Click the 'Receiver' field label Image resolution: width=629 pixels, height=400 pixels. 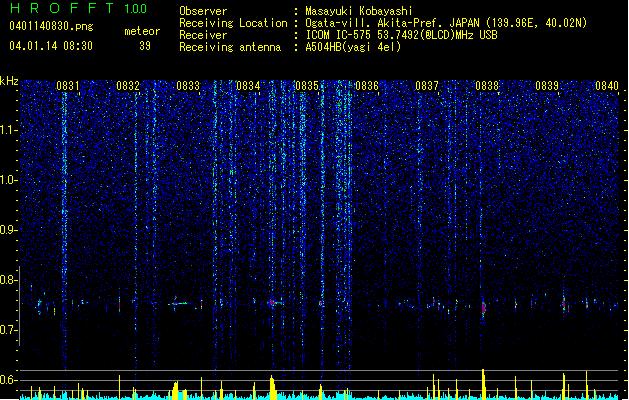click(x=203, y=35)
